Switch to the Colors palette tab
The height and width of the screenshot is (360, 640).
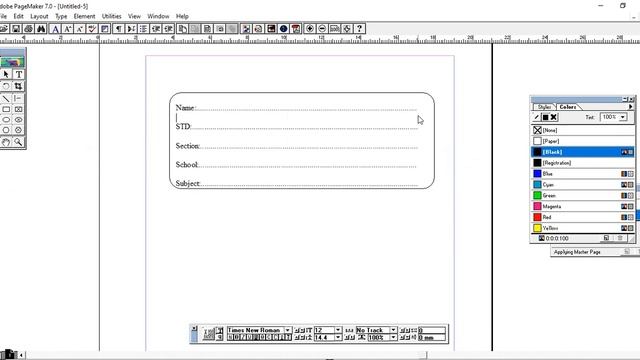[568, 107]
